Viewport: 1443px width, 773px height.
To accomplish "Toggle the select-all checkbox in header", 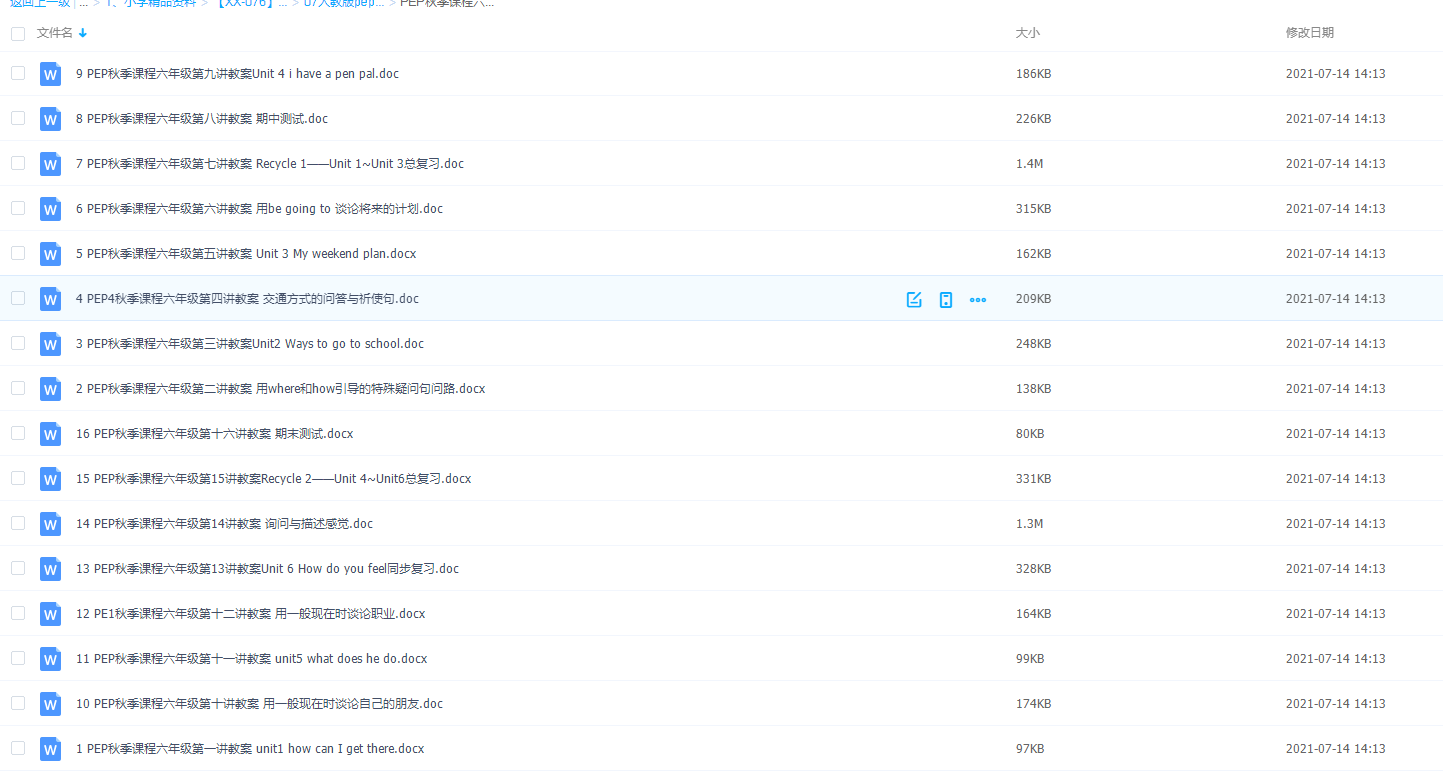I will click(x=18, y=34).
